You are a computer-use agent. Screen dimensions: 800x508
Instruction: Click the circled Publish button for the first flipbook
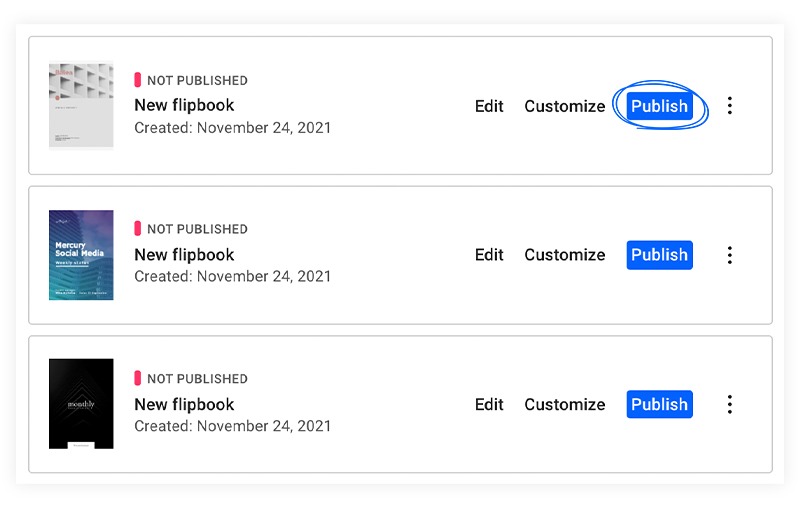point(659,106)
